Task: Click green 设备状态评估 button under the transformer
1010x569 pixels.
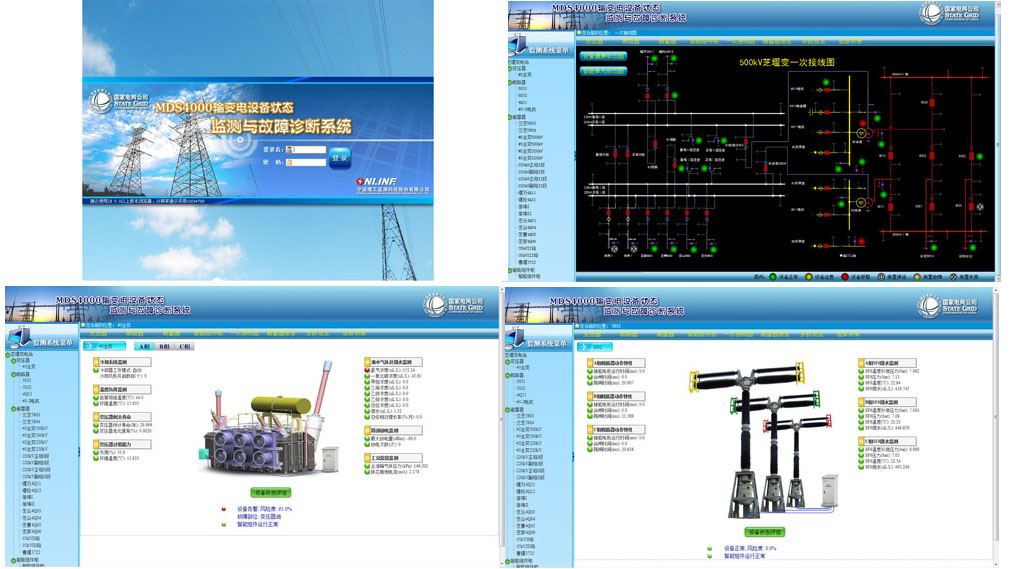Action: click(272, 493)
